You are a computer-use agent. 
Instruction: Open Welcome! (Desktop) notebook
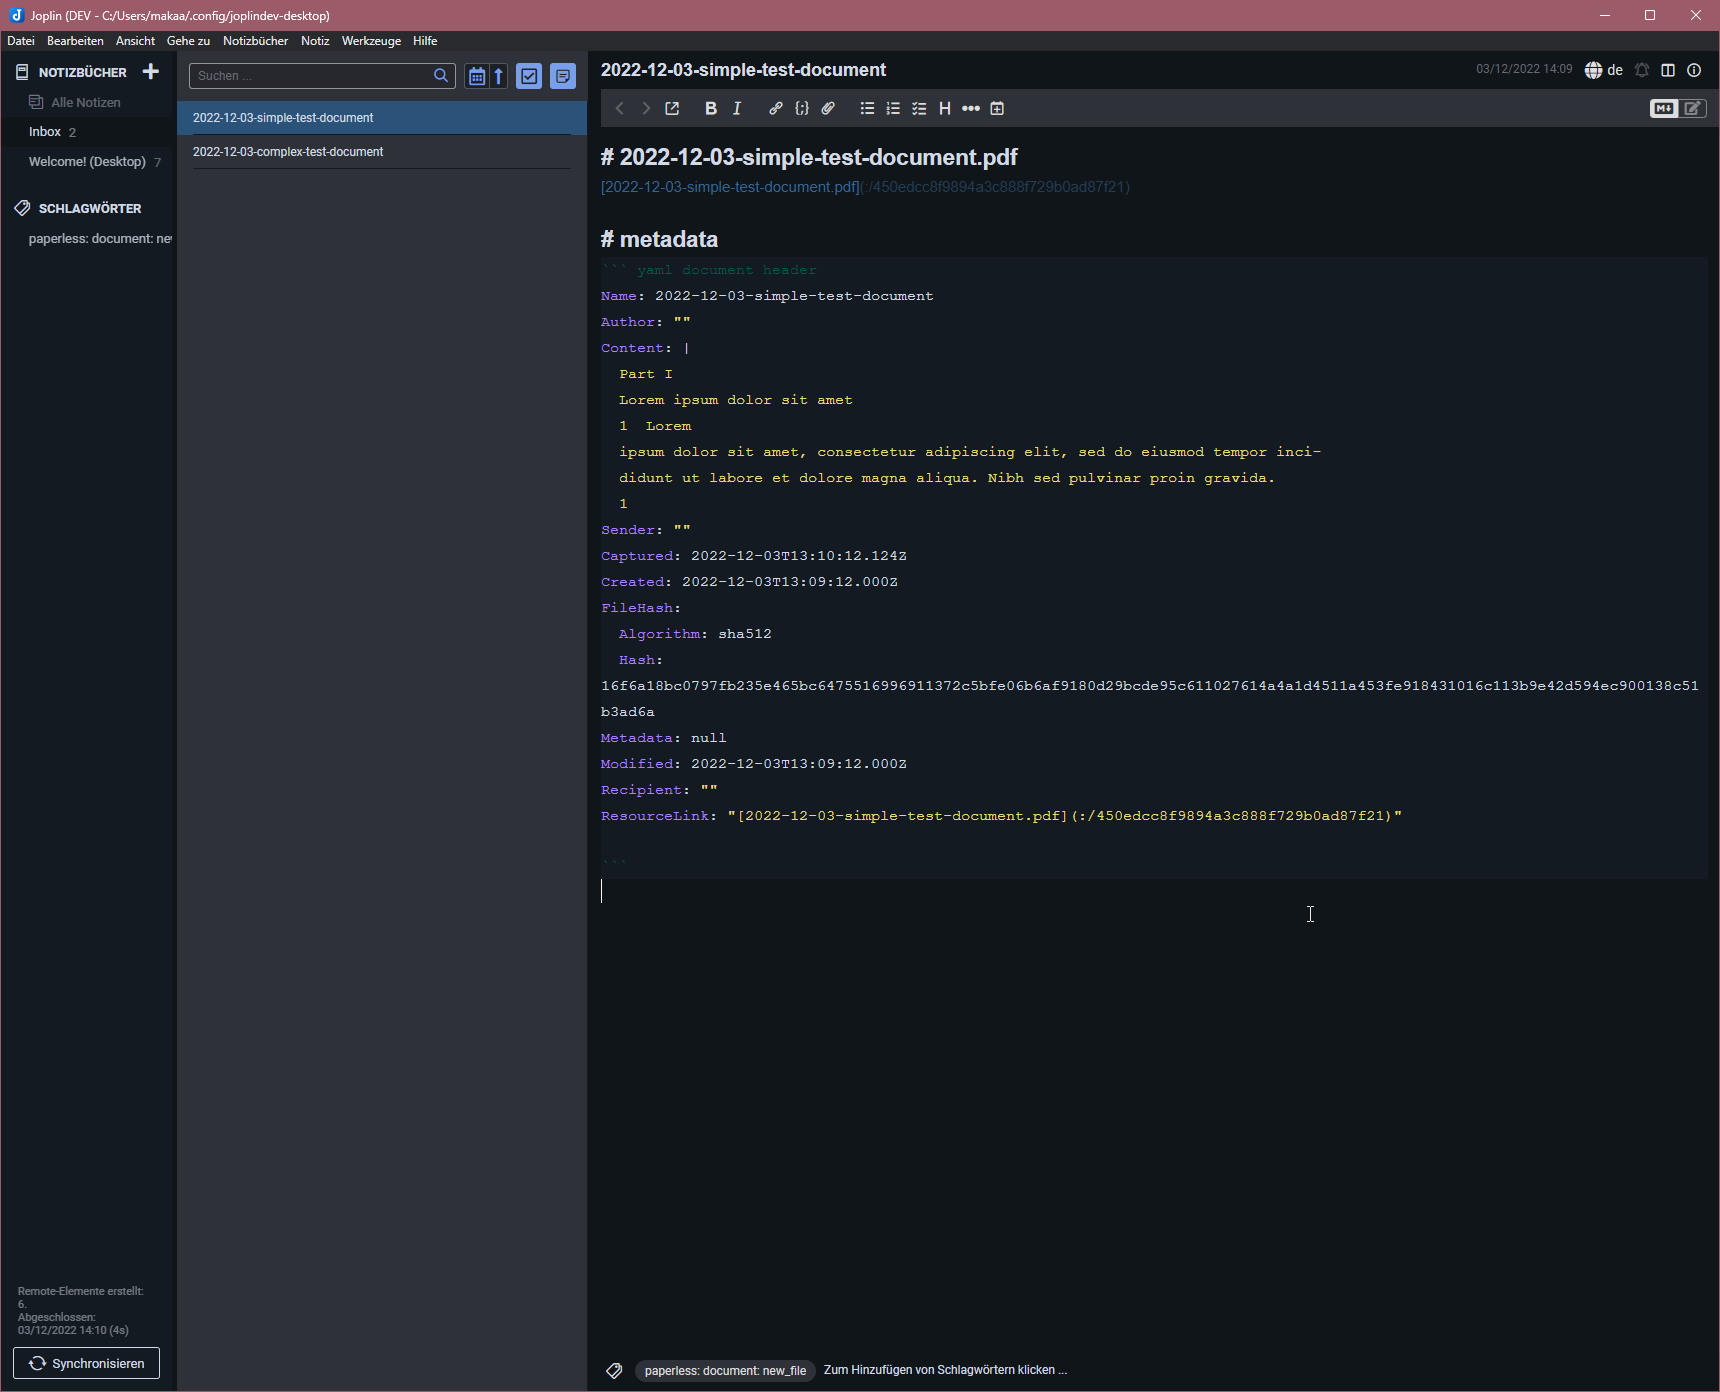[89, 161]
